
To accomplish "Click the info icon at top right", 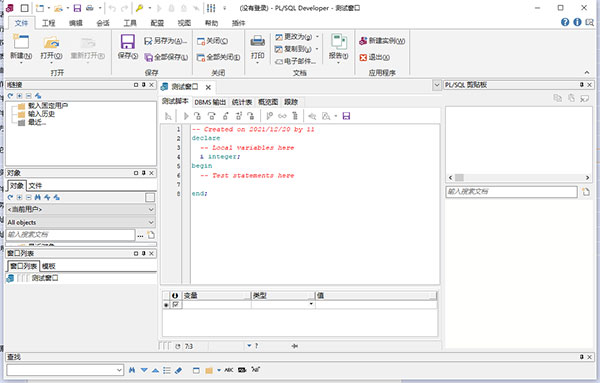I will coord(577,22).
